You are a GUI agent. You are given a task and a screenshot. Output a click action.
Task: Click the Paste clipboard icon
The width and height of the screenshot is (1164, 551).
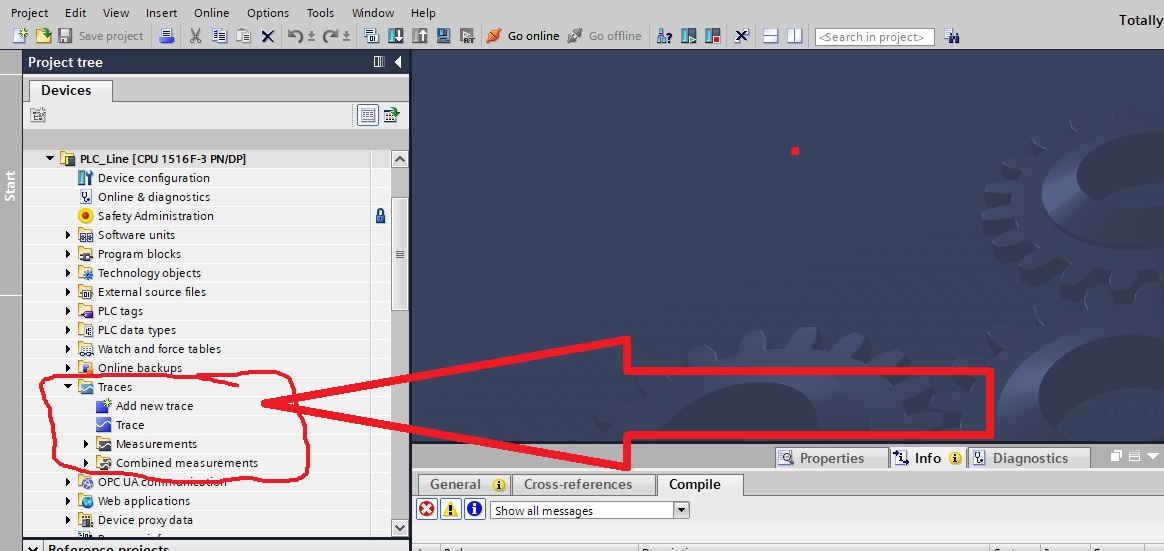(x=243, y=36)
